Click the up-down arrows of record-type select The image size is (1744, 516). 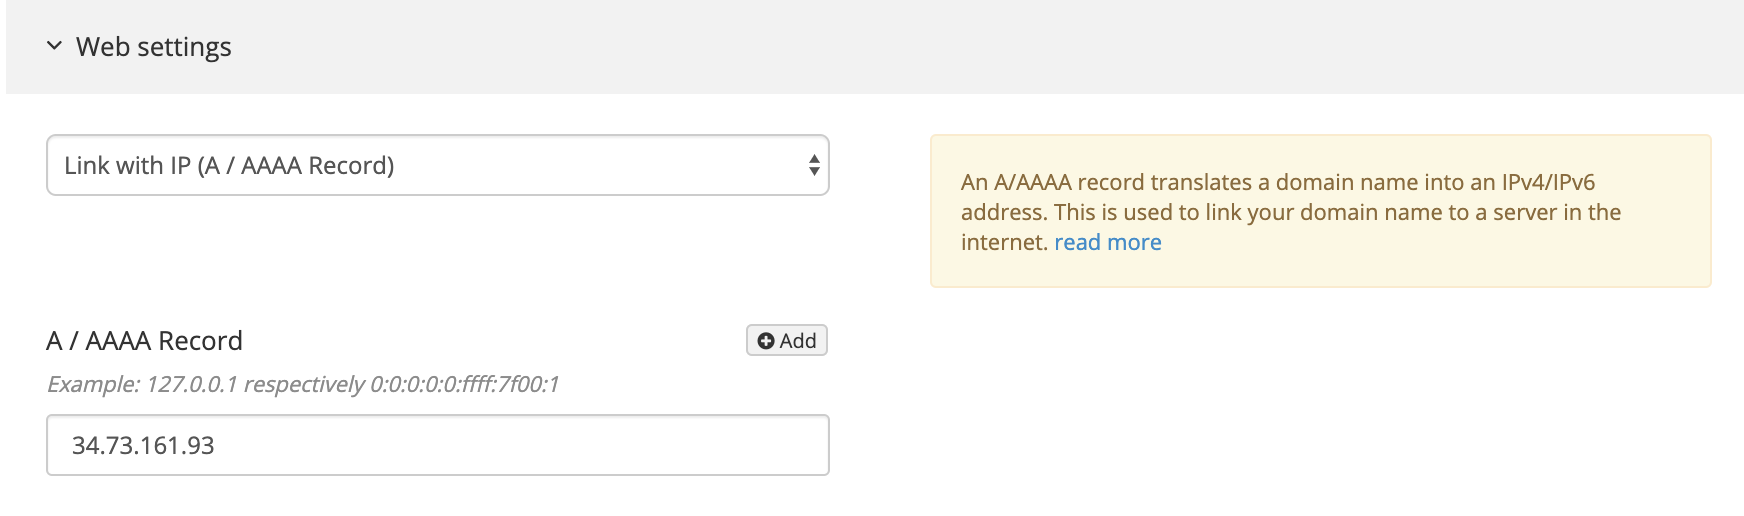(814, 165)
